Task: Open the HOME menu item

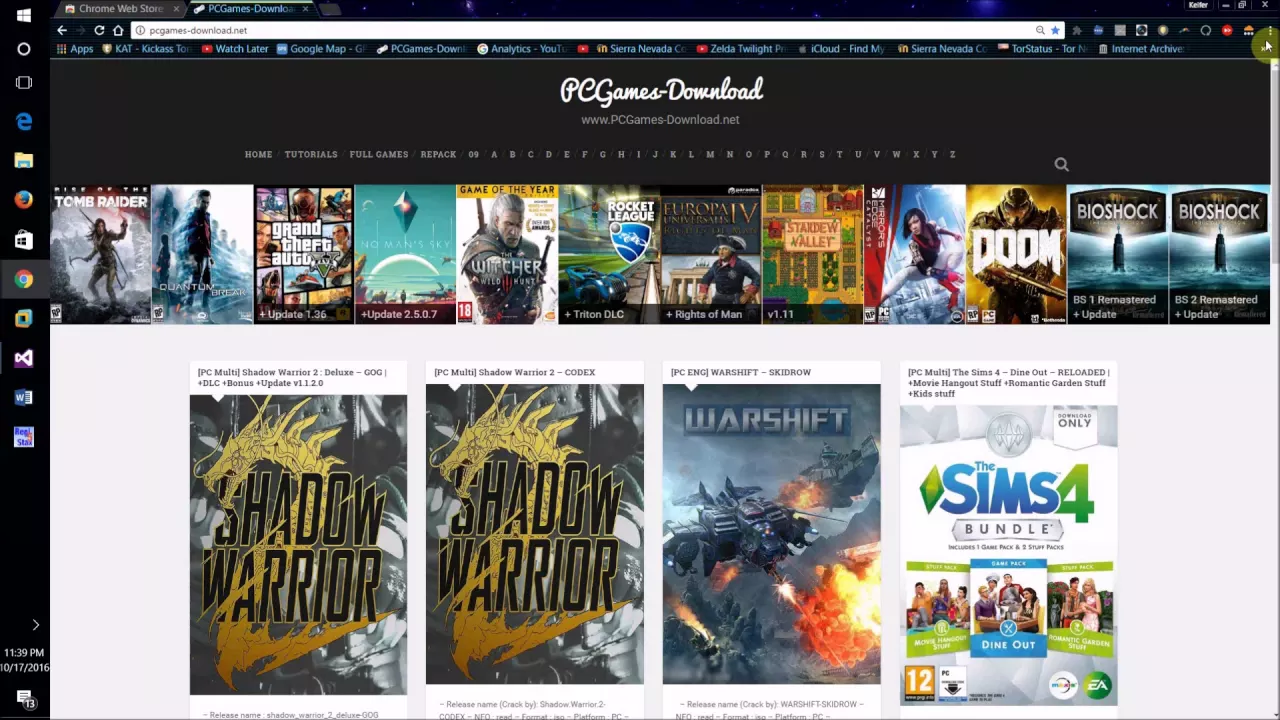Action: (x=258, y=155)
